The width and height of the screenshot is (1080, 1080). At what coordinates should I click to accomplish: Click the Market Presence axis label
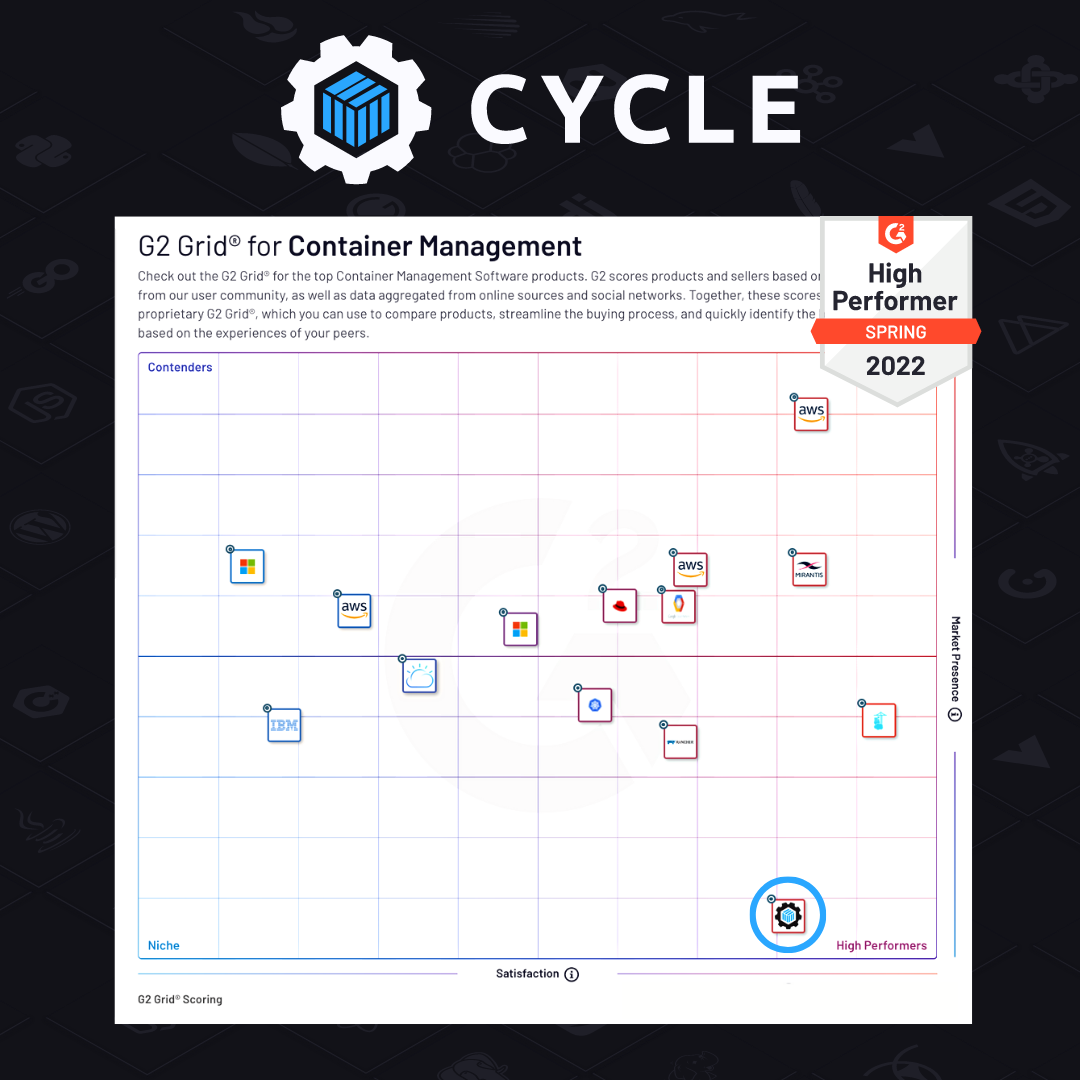point(955,658)
